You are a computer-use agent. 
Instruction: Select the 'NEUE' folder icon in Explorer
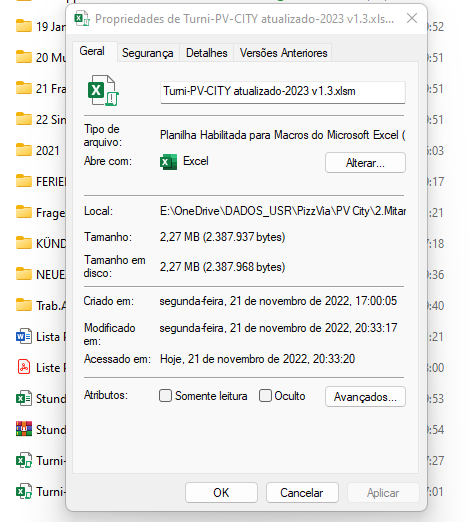(x=24, y=274)
